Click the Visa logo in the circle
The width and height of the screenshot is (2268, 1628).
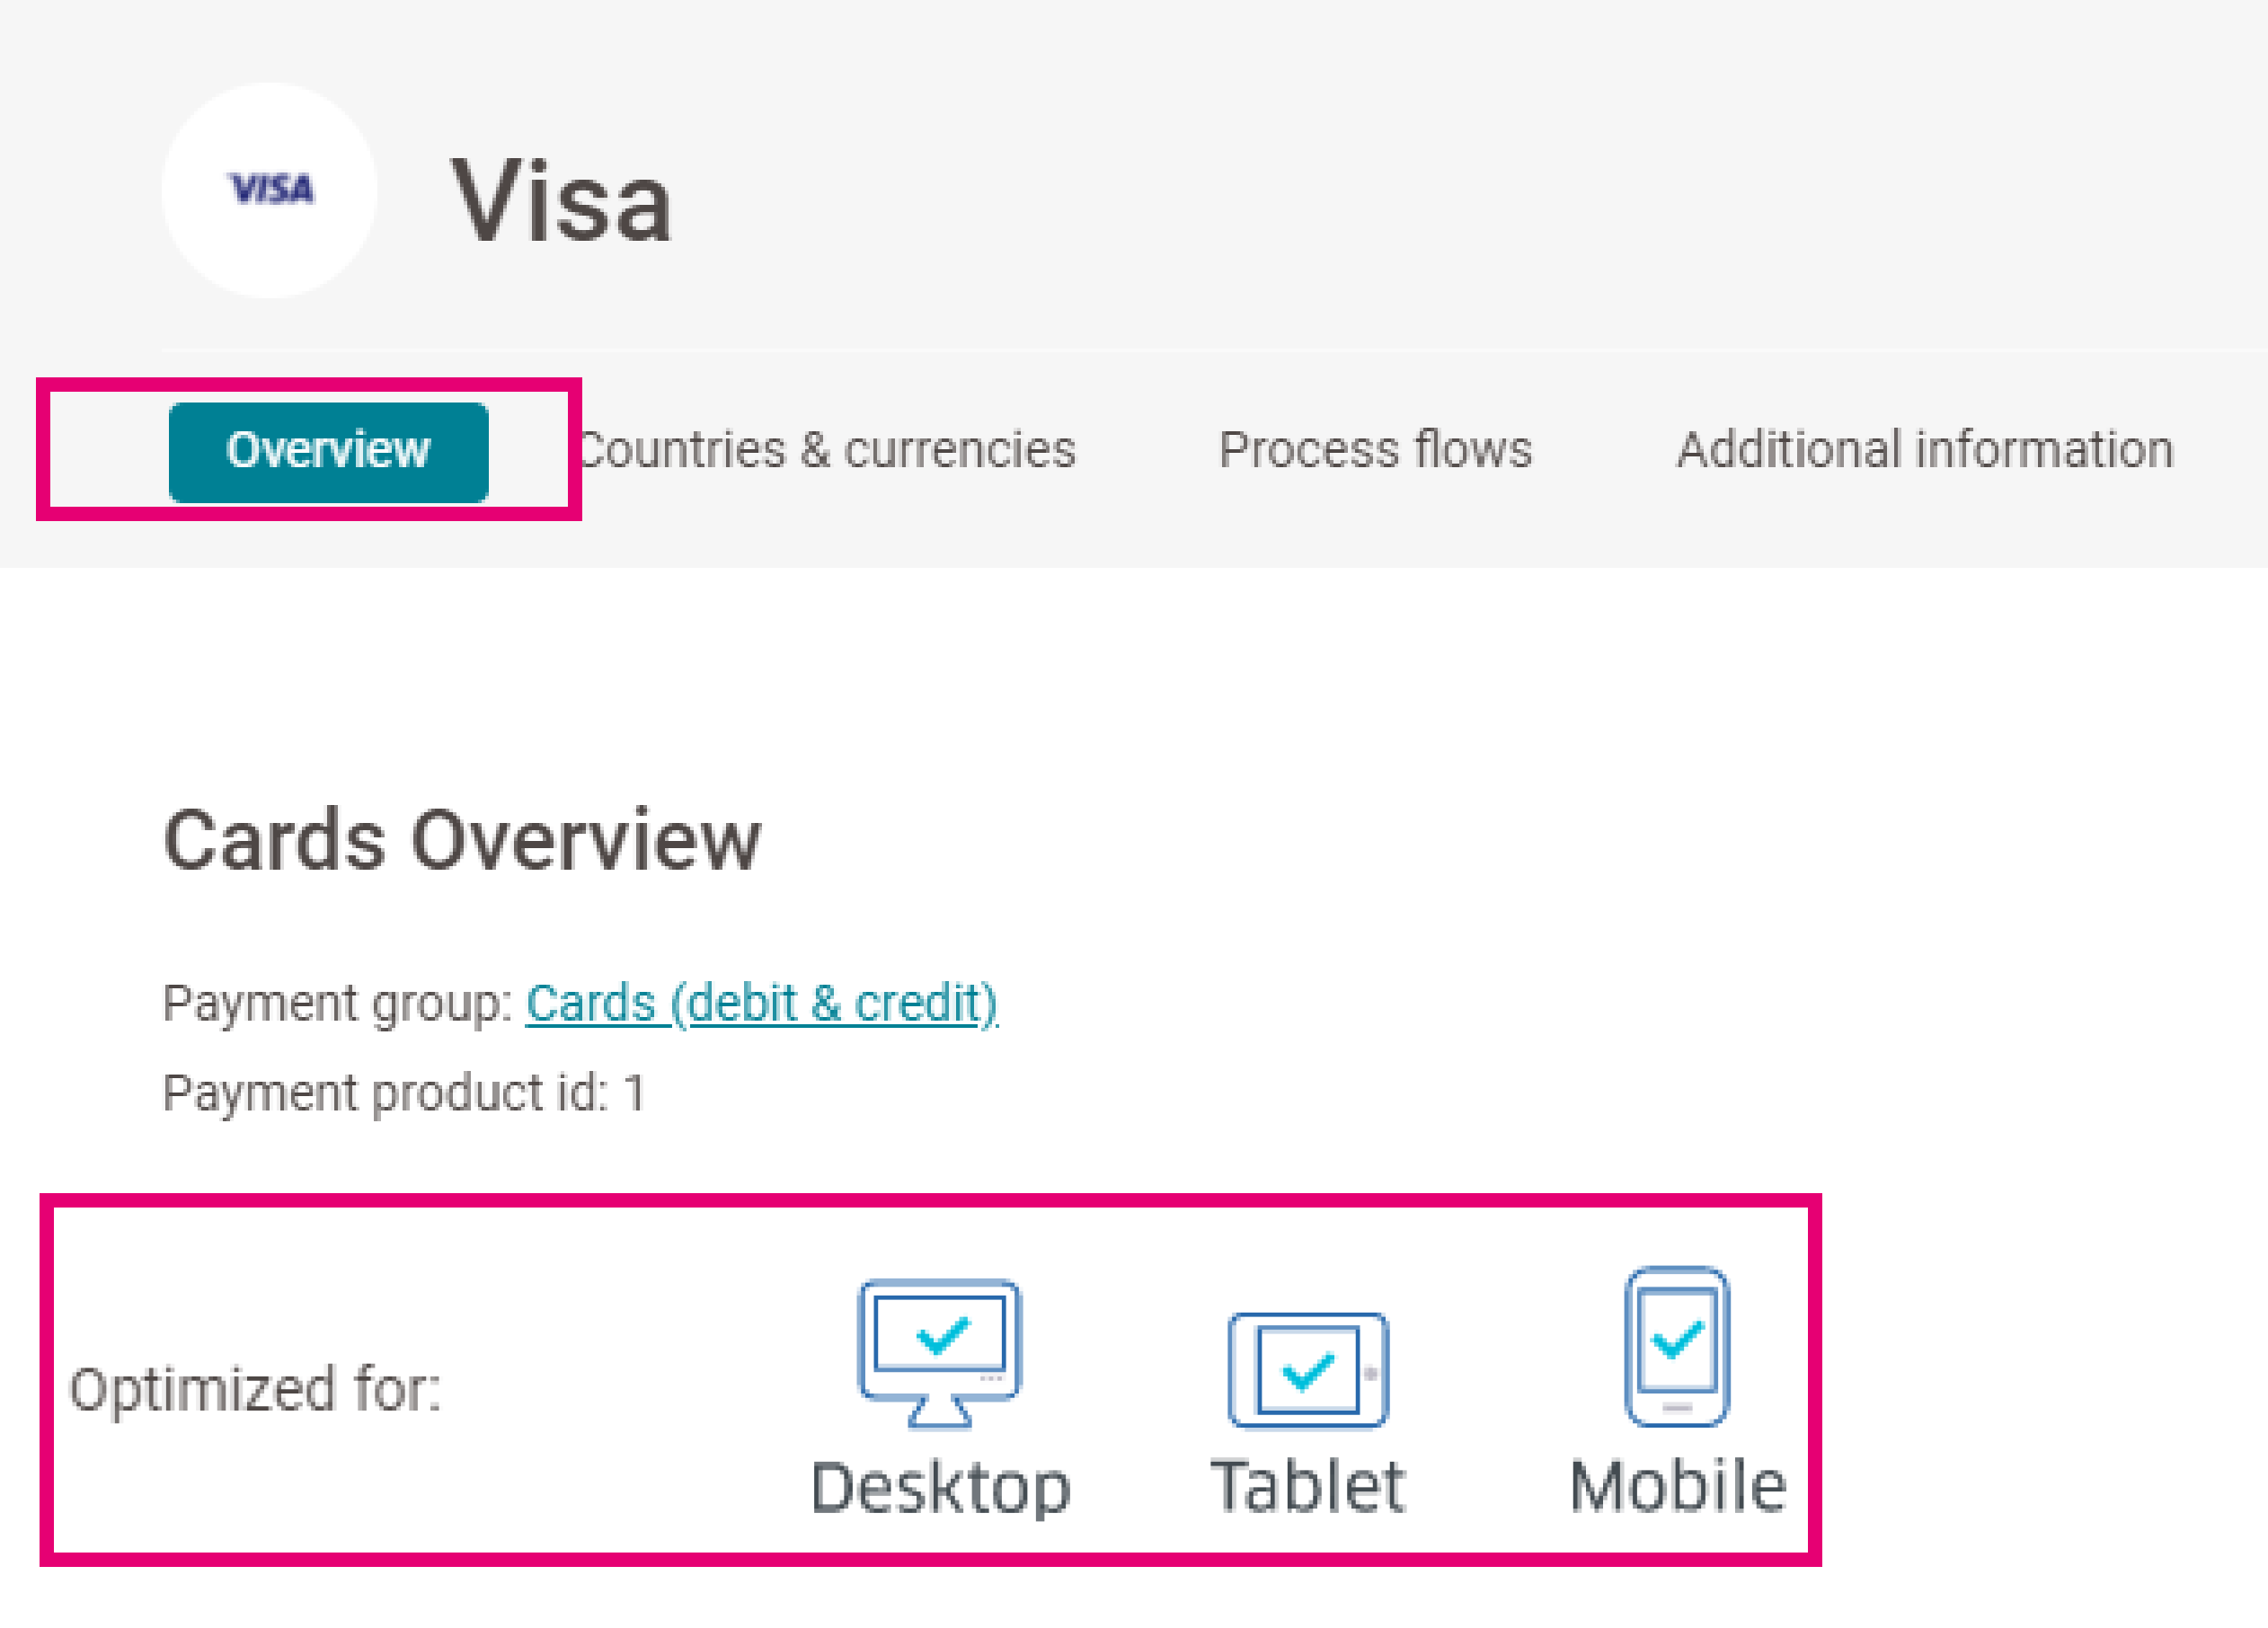[x=270, y=189]
